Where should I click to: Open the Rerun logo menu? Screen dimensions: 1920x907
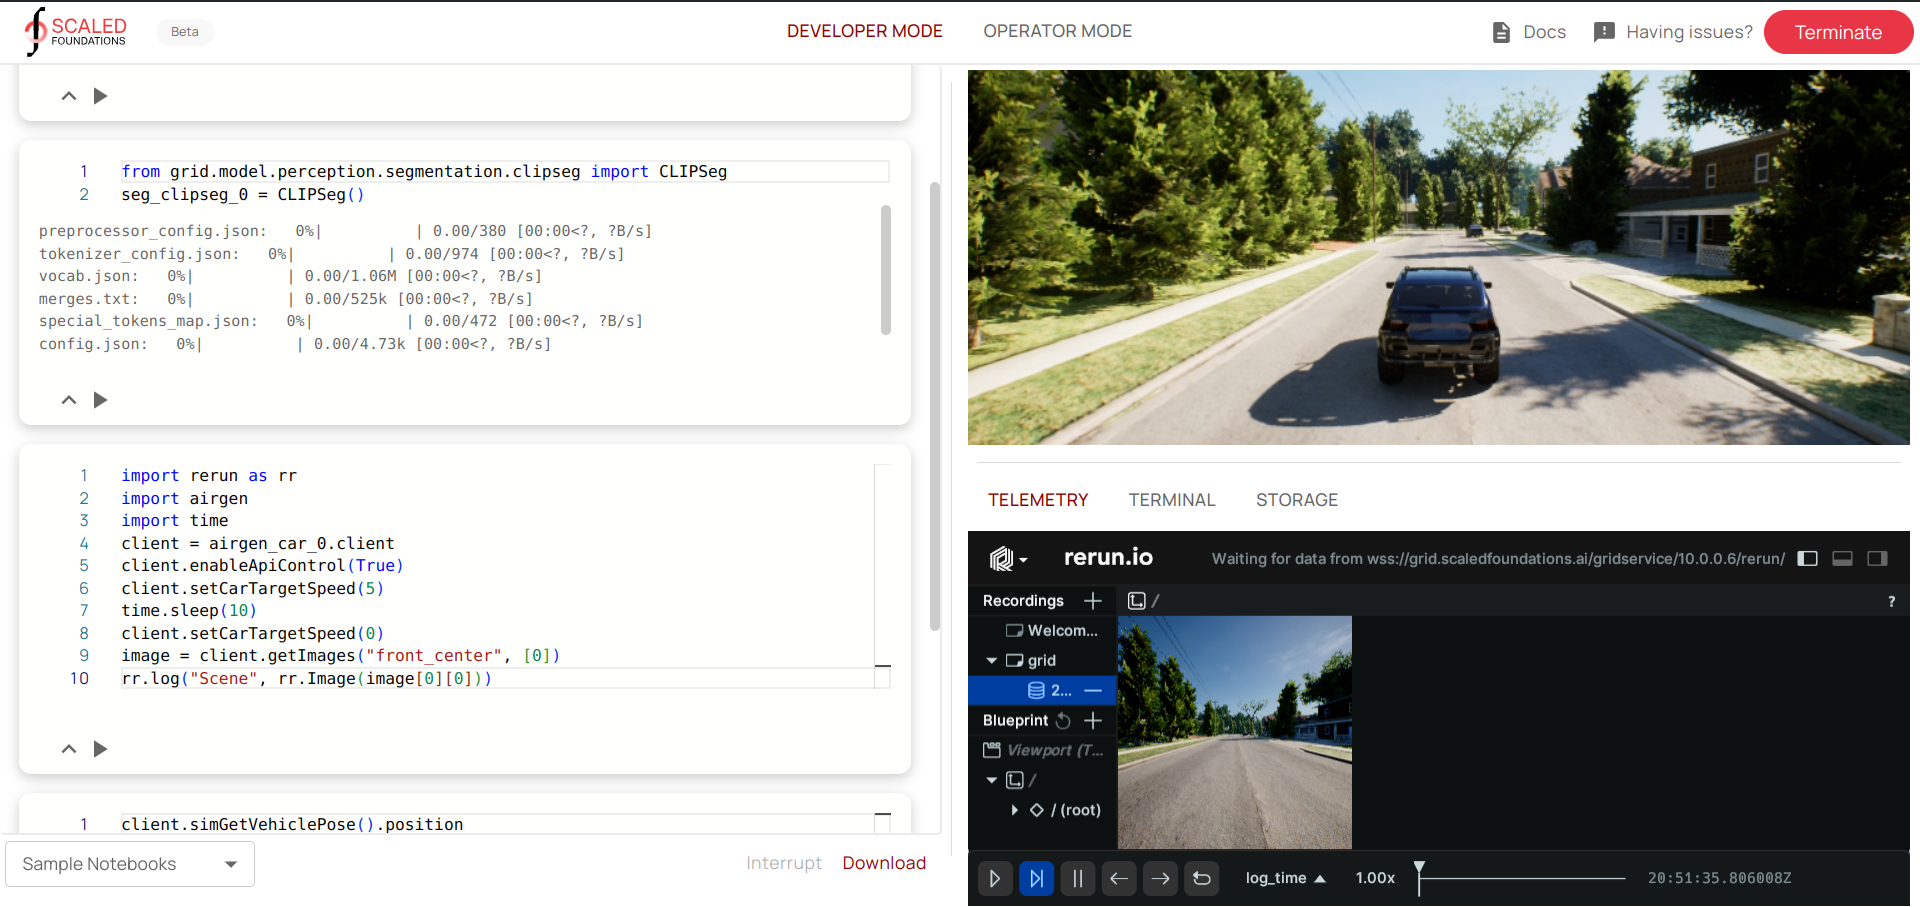pyautogui.click(x=1008, y=558)
